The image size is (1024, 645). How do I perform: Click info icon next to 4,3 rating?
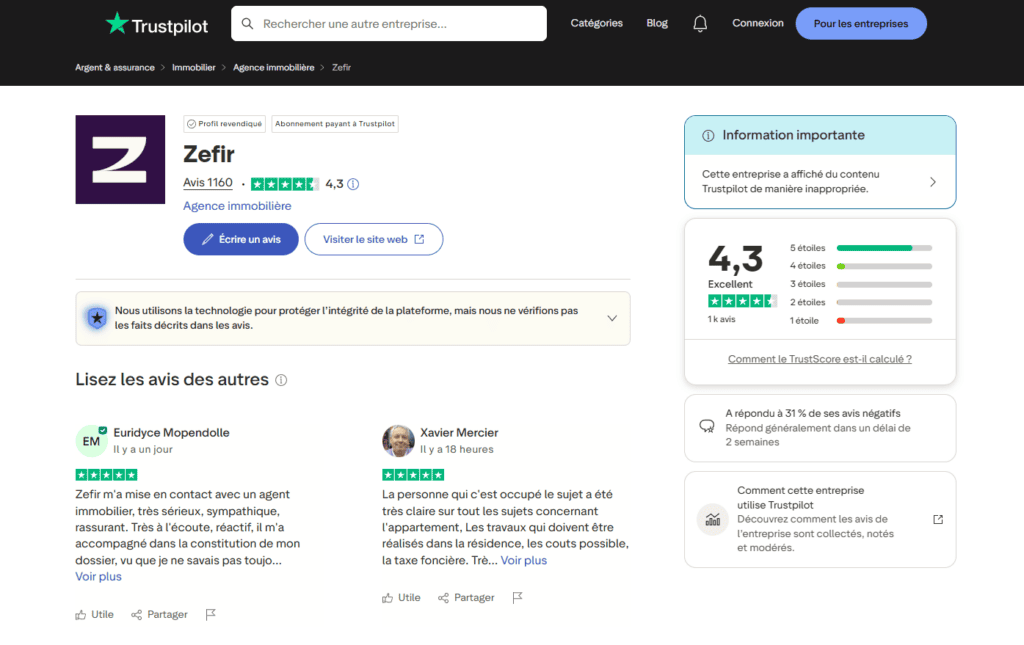(x=353, y=184)
